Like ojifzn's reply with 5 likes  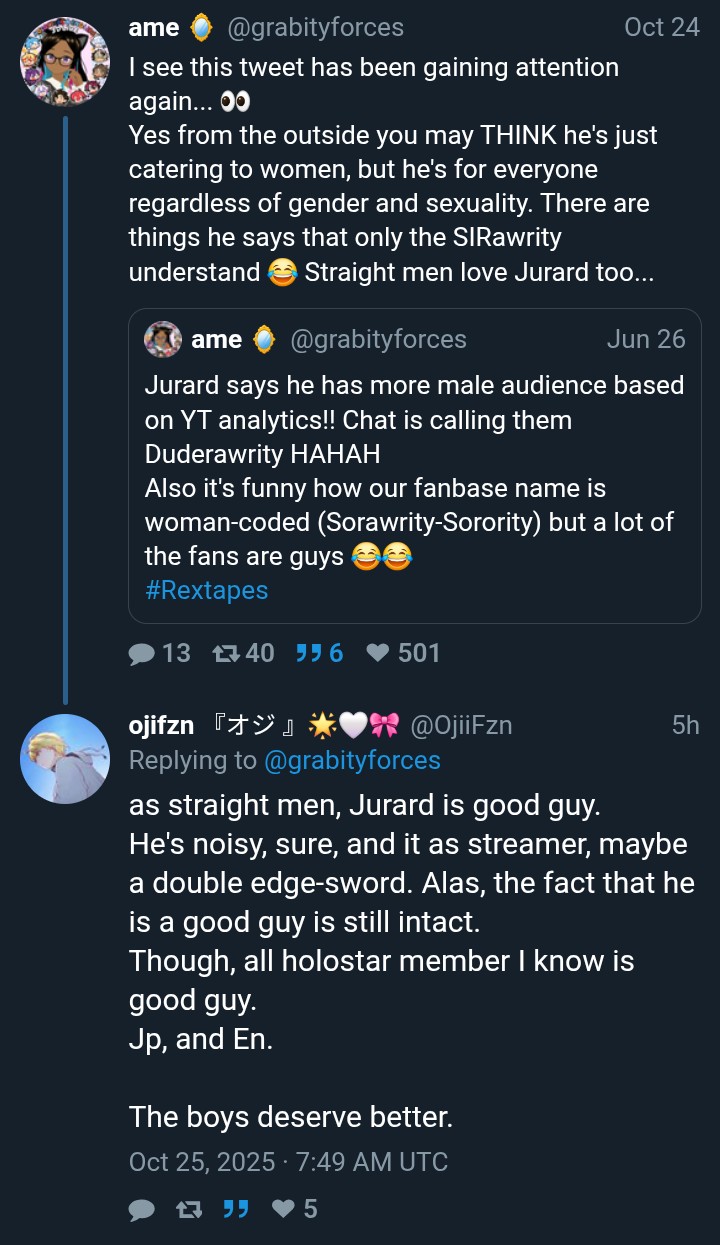pos(284,1209)
